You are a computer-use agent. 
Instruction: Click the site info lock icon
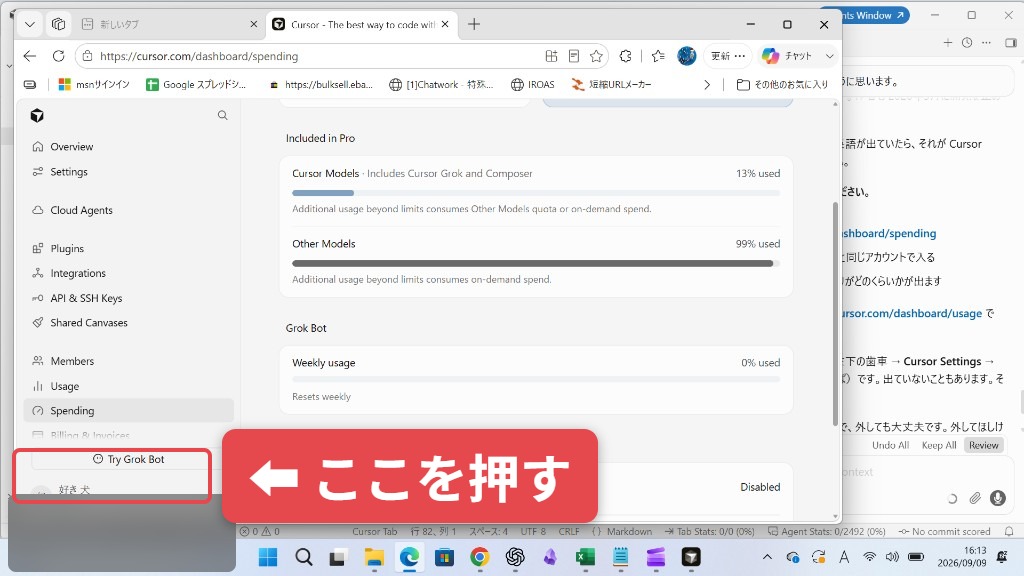(x=88, y=56)
